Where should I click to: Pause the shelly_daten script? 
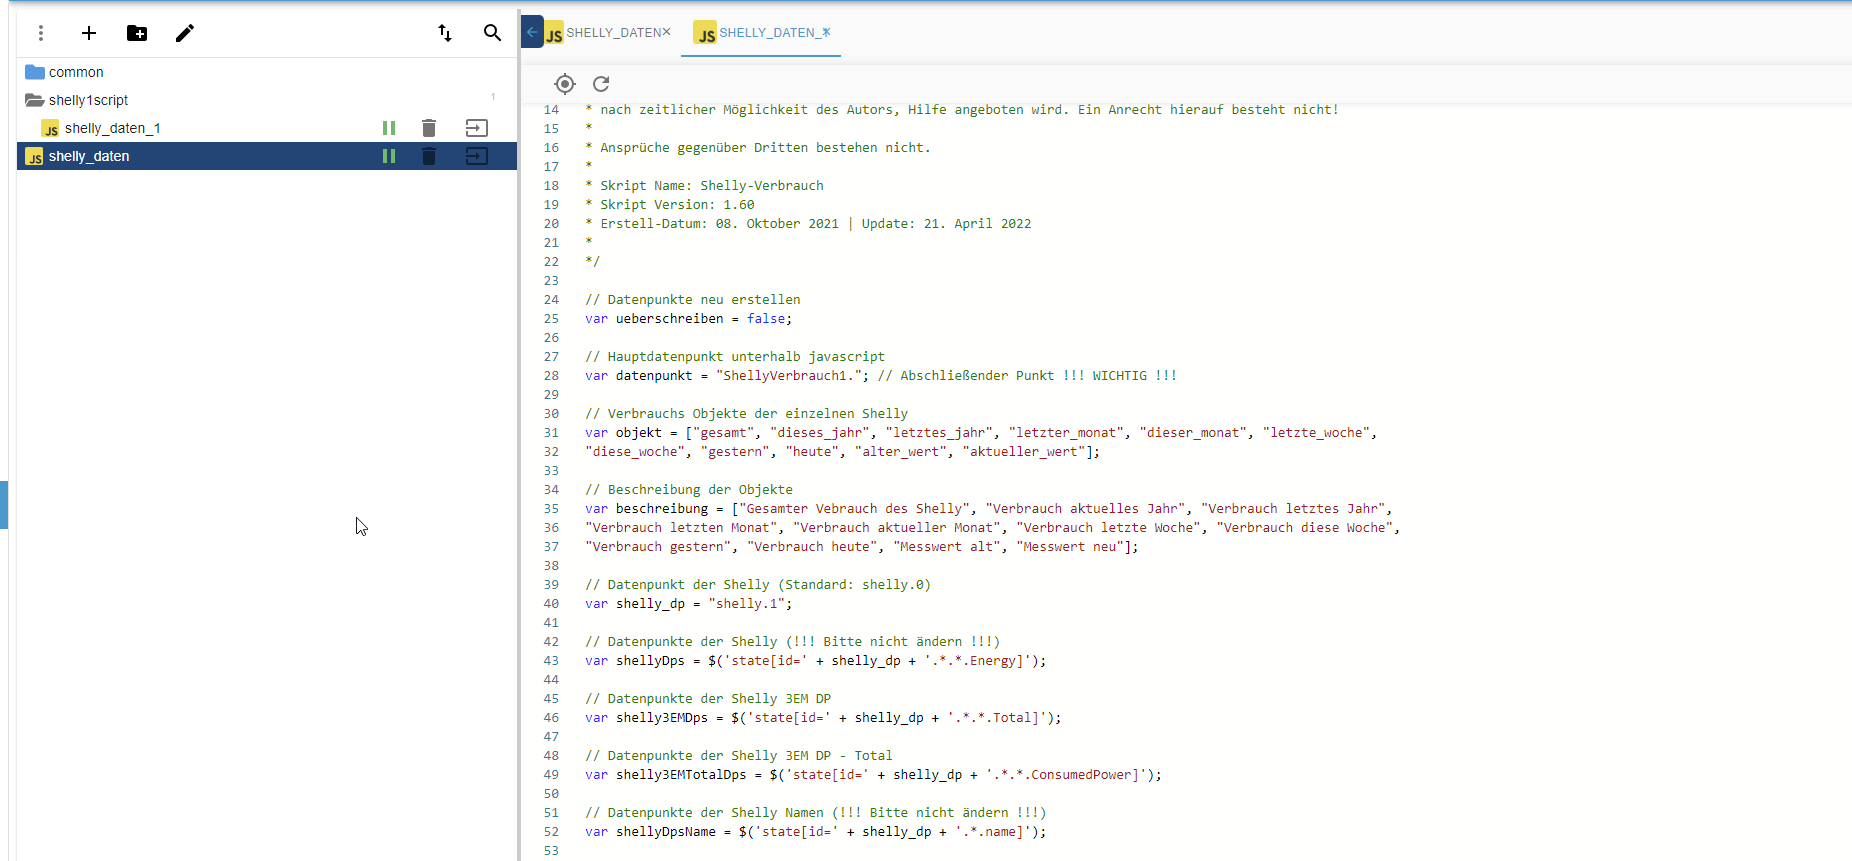pos(389,156)
